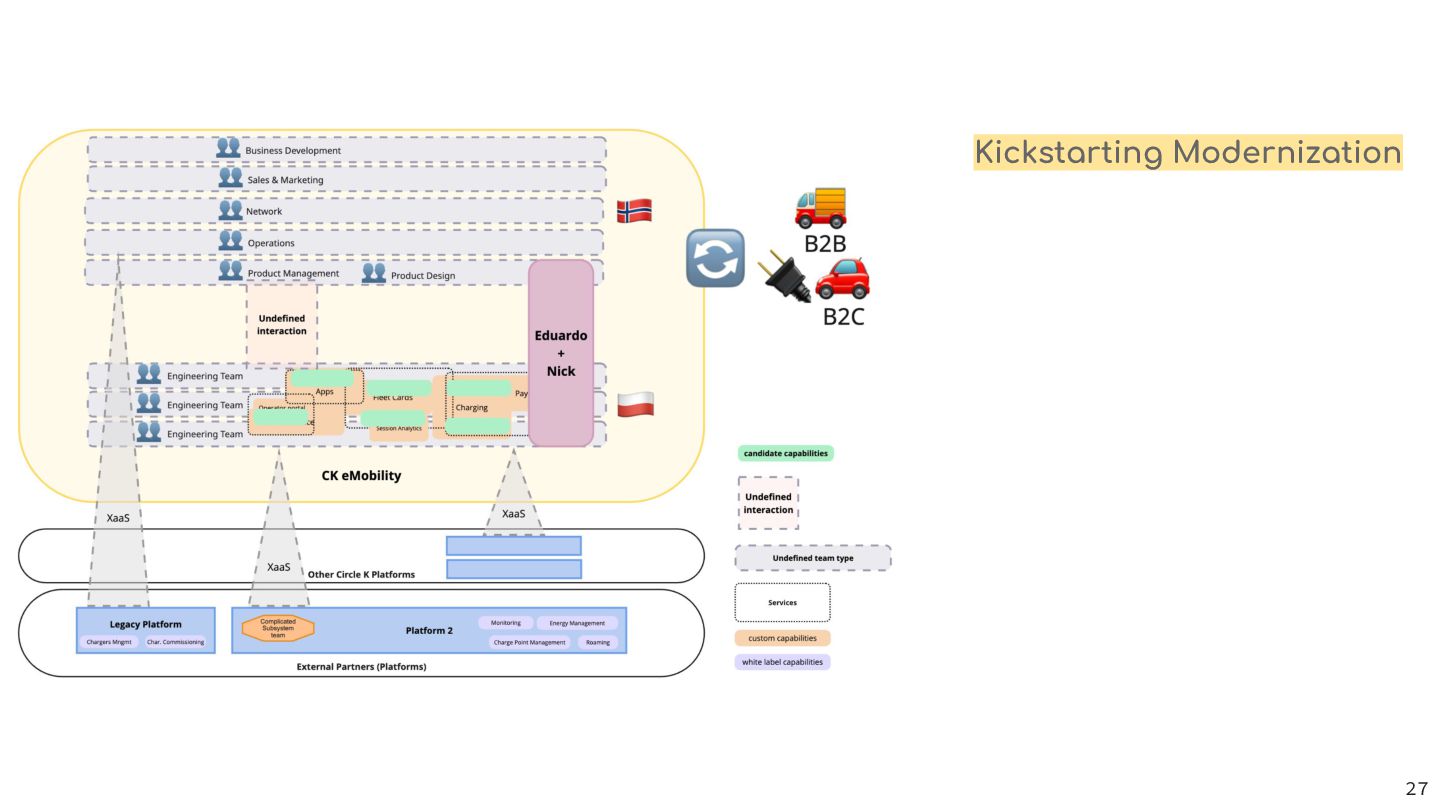Select the Legacy Platform box
The width and height of the screenshot is (1440, 810).
click(x=146, y=630)
